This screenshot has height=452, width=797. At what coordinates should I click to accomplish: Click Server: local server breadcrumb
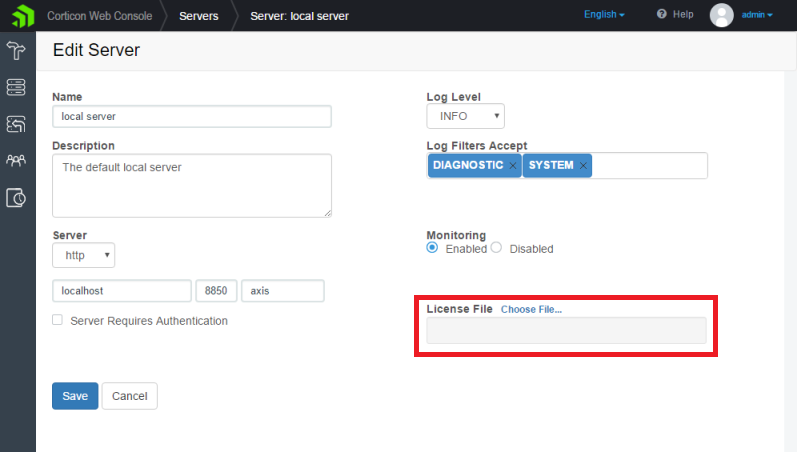[299, 16]
